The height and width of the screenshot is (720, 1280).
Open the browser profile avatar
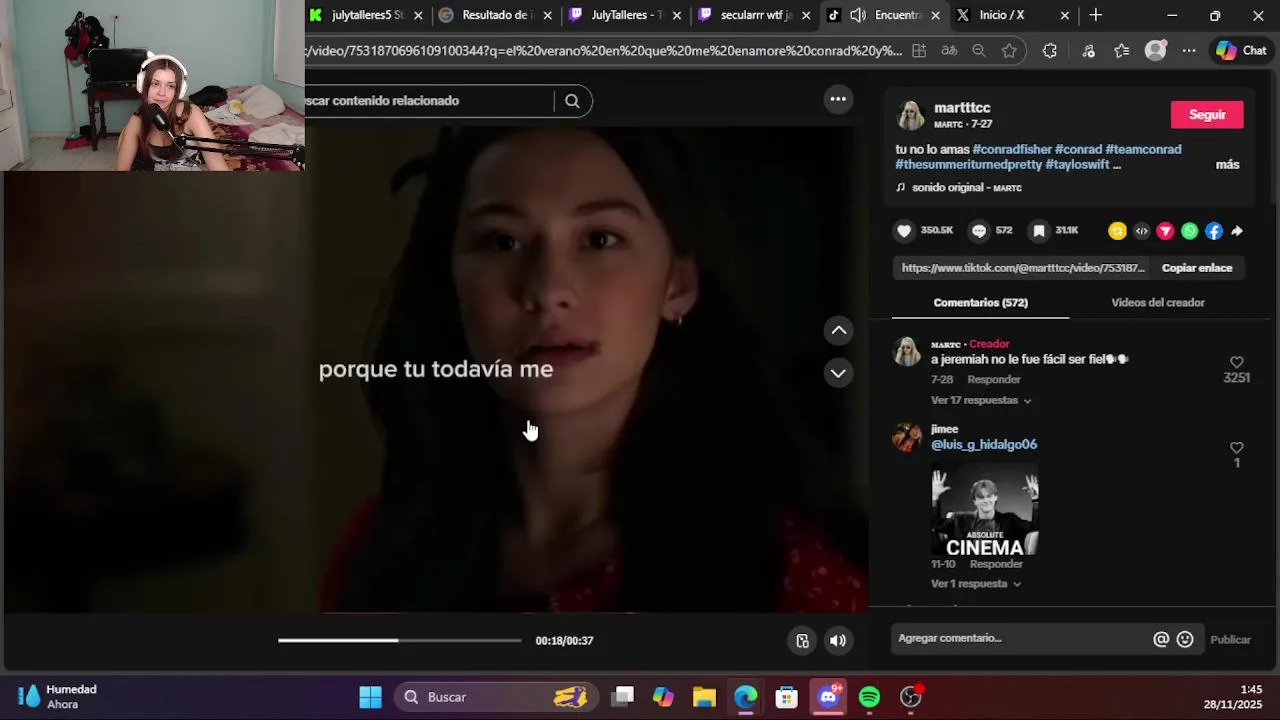point(1156,51)
